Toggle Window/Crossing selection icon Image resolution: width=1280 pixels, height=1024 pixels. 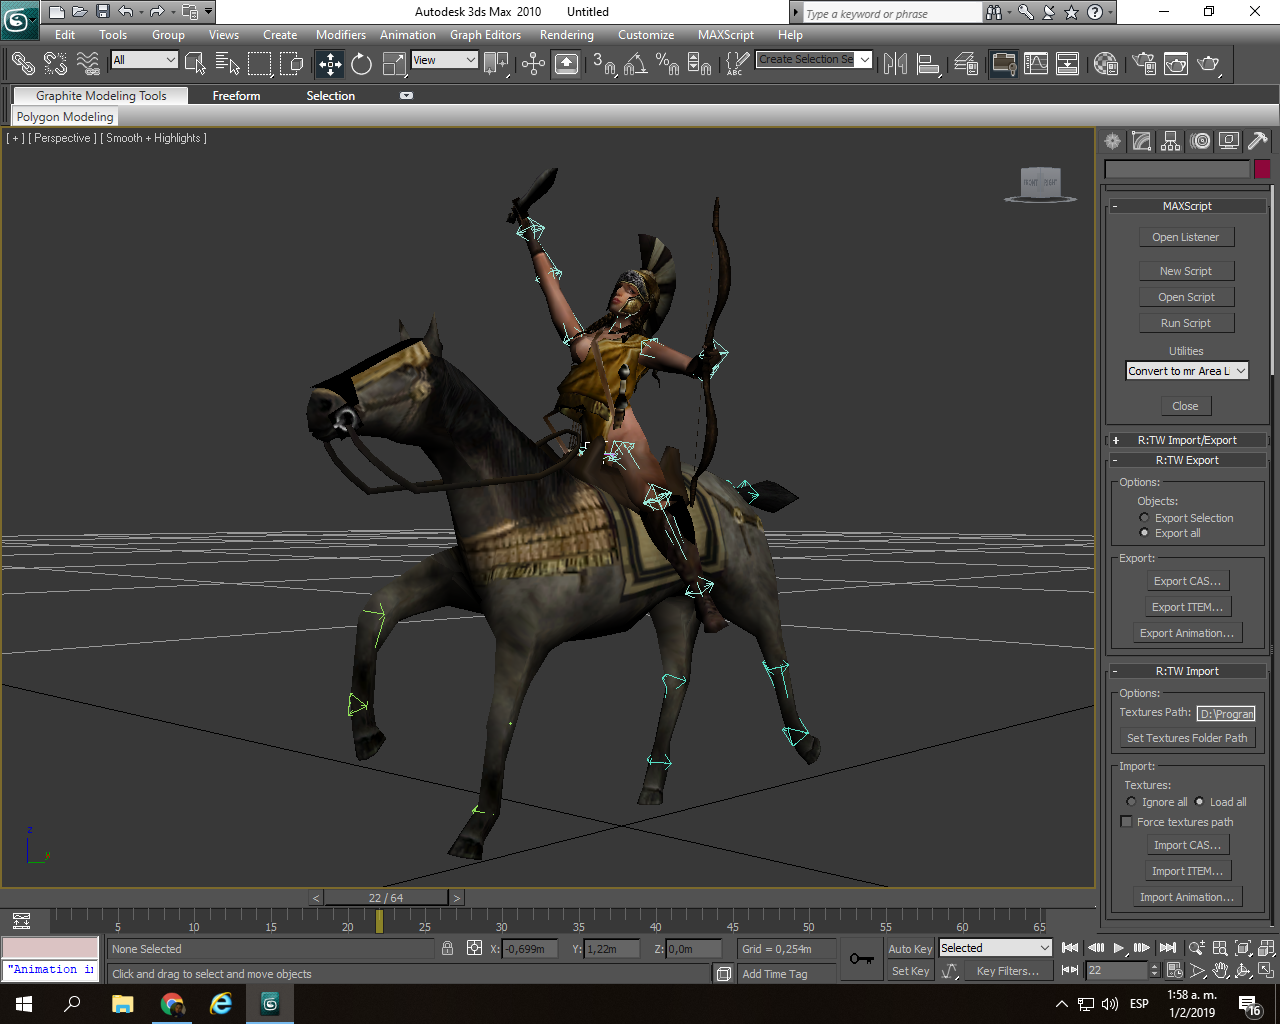pyautogui.click(x=291, y=64)
